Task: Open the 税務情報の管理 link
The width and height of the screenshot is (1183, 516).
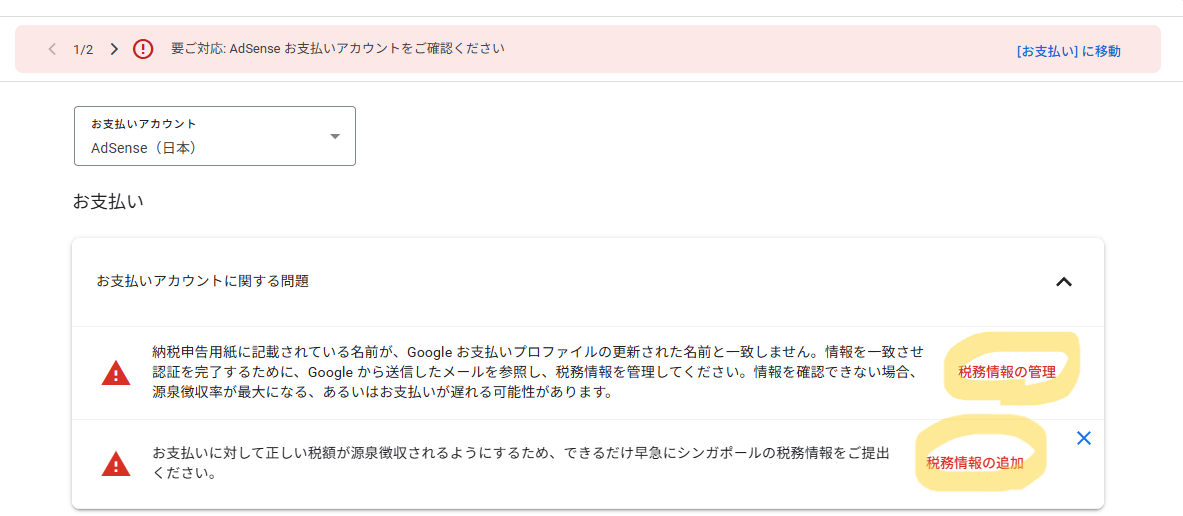Action: 1006,371
